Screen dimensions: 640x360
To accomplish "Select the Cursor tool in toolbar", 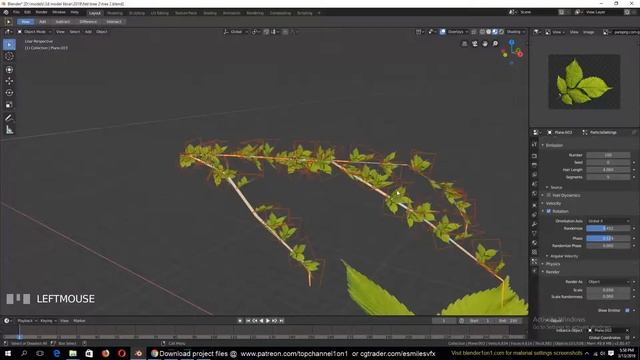I will [x=9, y=56].
